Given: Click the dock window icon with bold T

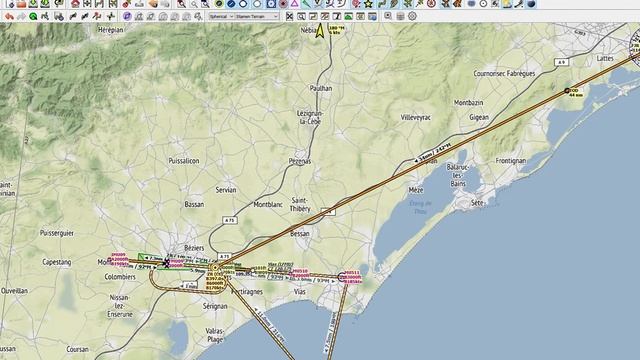Looking at the screenshot, I should pyautogui.click(x=337, y=16).
